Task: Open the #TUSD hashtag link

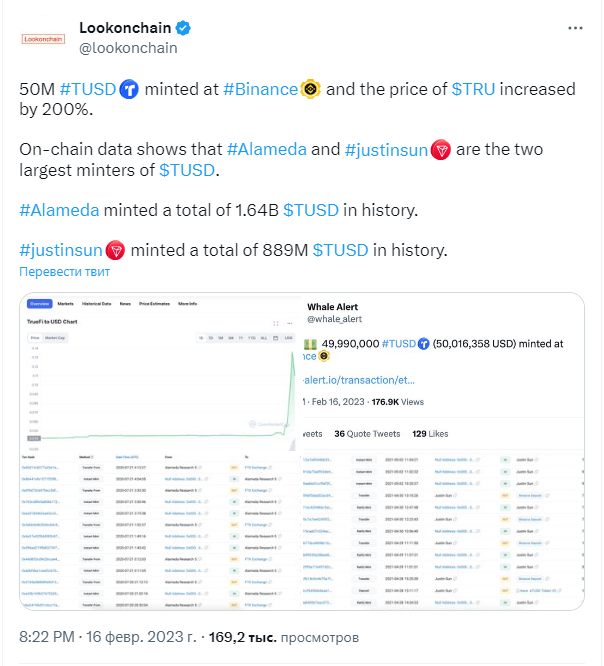Action: [88, 89]
